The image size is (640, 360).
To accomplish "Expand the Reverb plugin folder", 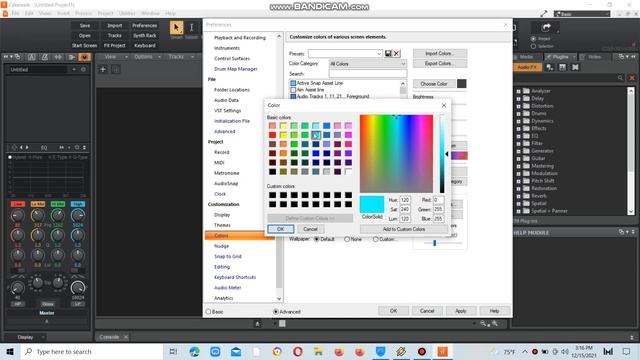I will pos(518,196).
